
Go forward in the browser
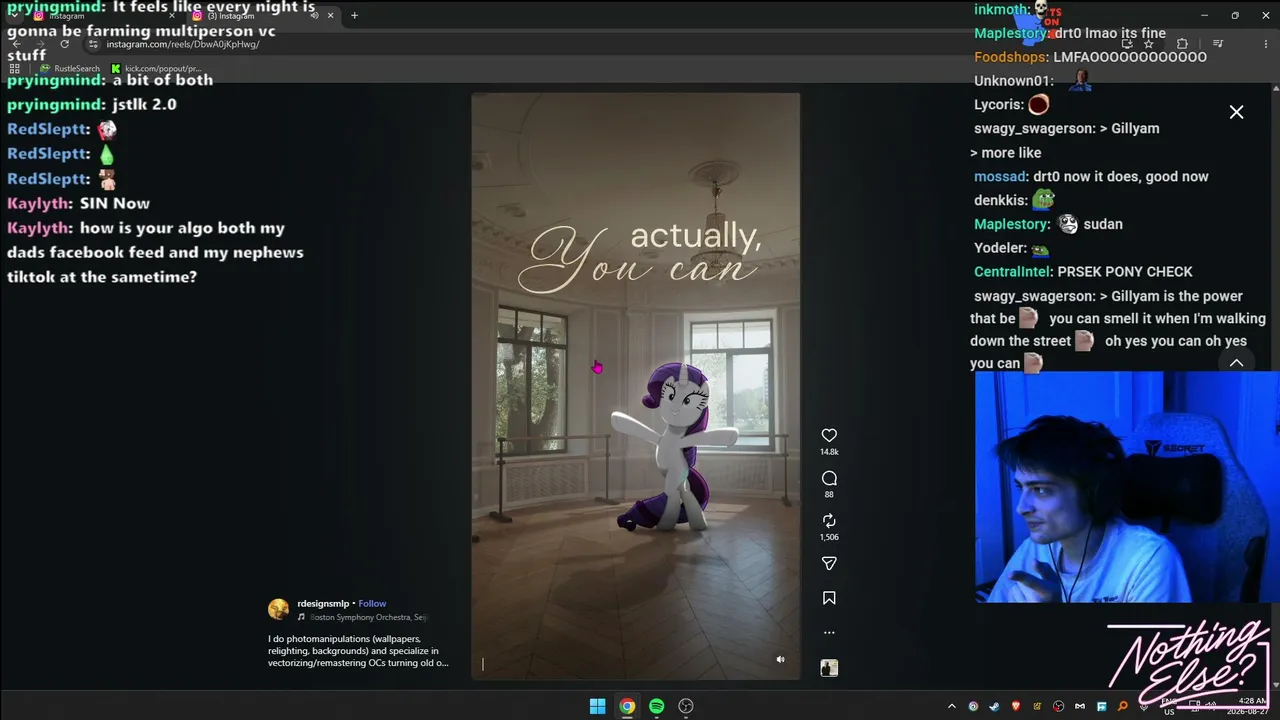(x=39, y=44)
